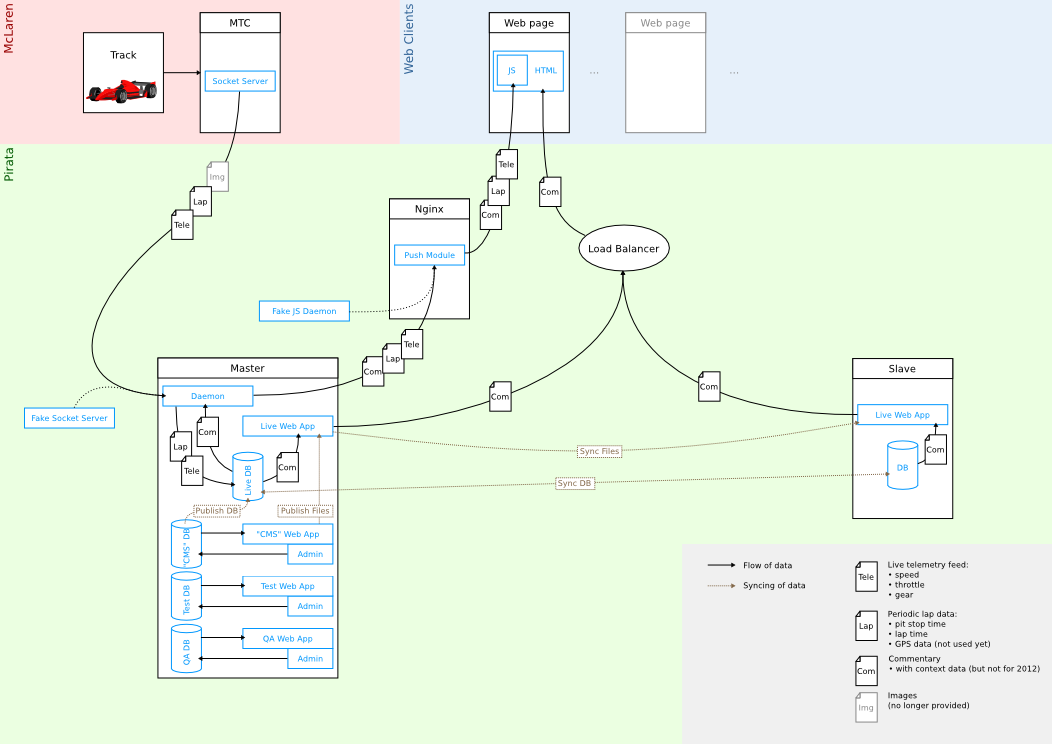Select the JS box in the Web page
Image resolution: width=1052 pixels, height=744 pixels.
coord(512,71)
